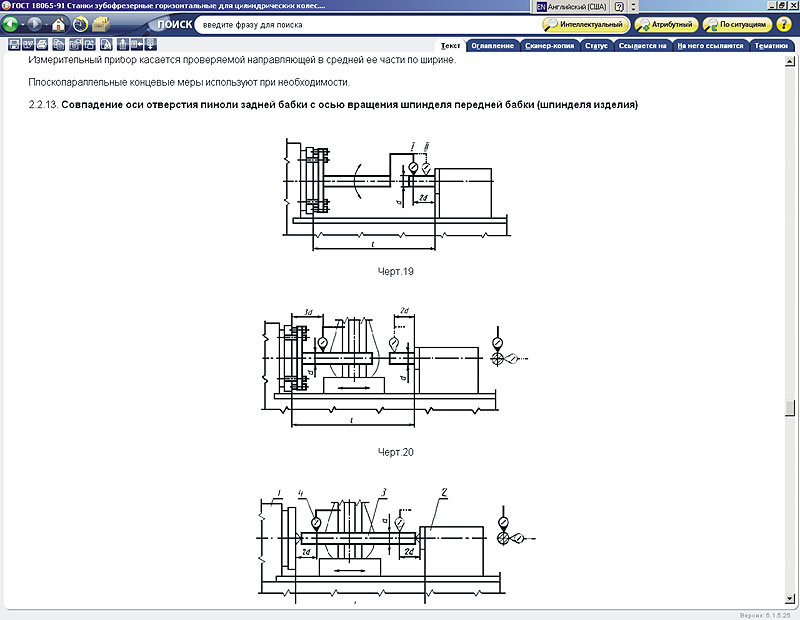Image resolution: width=800 pixels, height=620 pixels.
Task: Click the green Back navigation arrow
Action: [11, 24]
